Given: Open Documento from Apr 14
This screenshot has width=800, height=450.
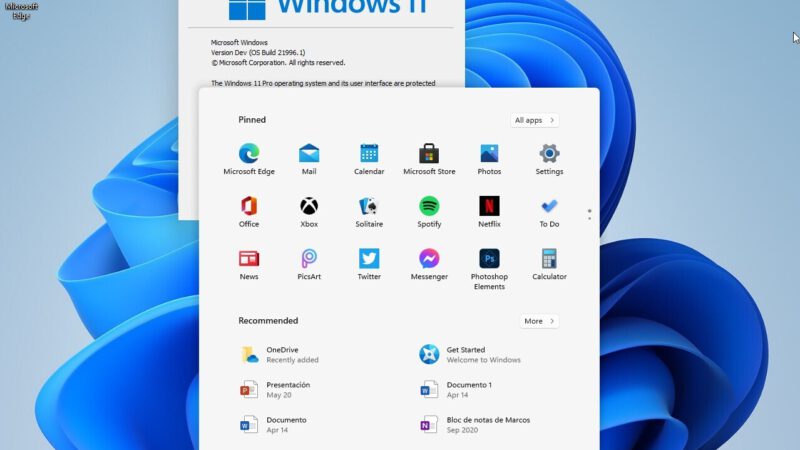Looking at the screenshot, I should (x=273, y=424).
